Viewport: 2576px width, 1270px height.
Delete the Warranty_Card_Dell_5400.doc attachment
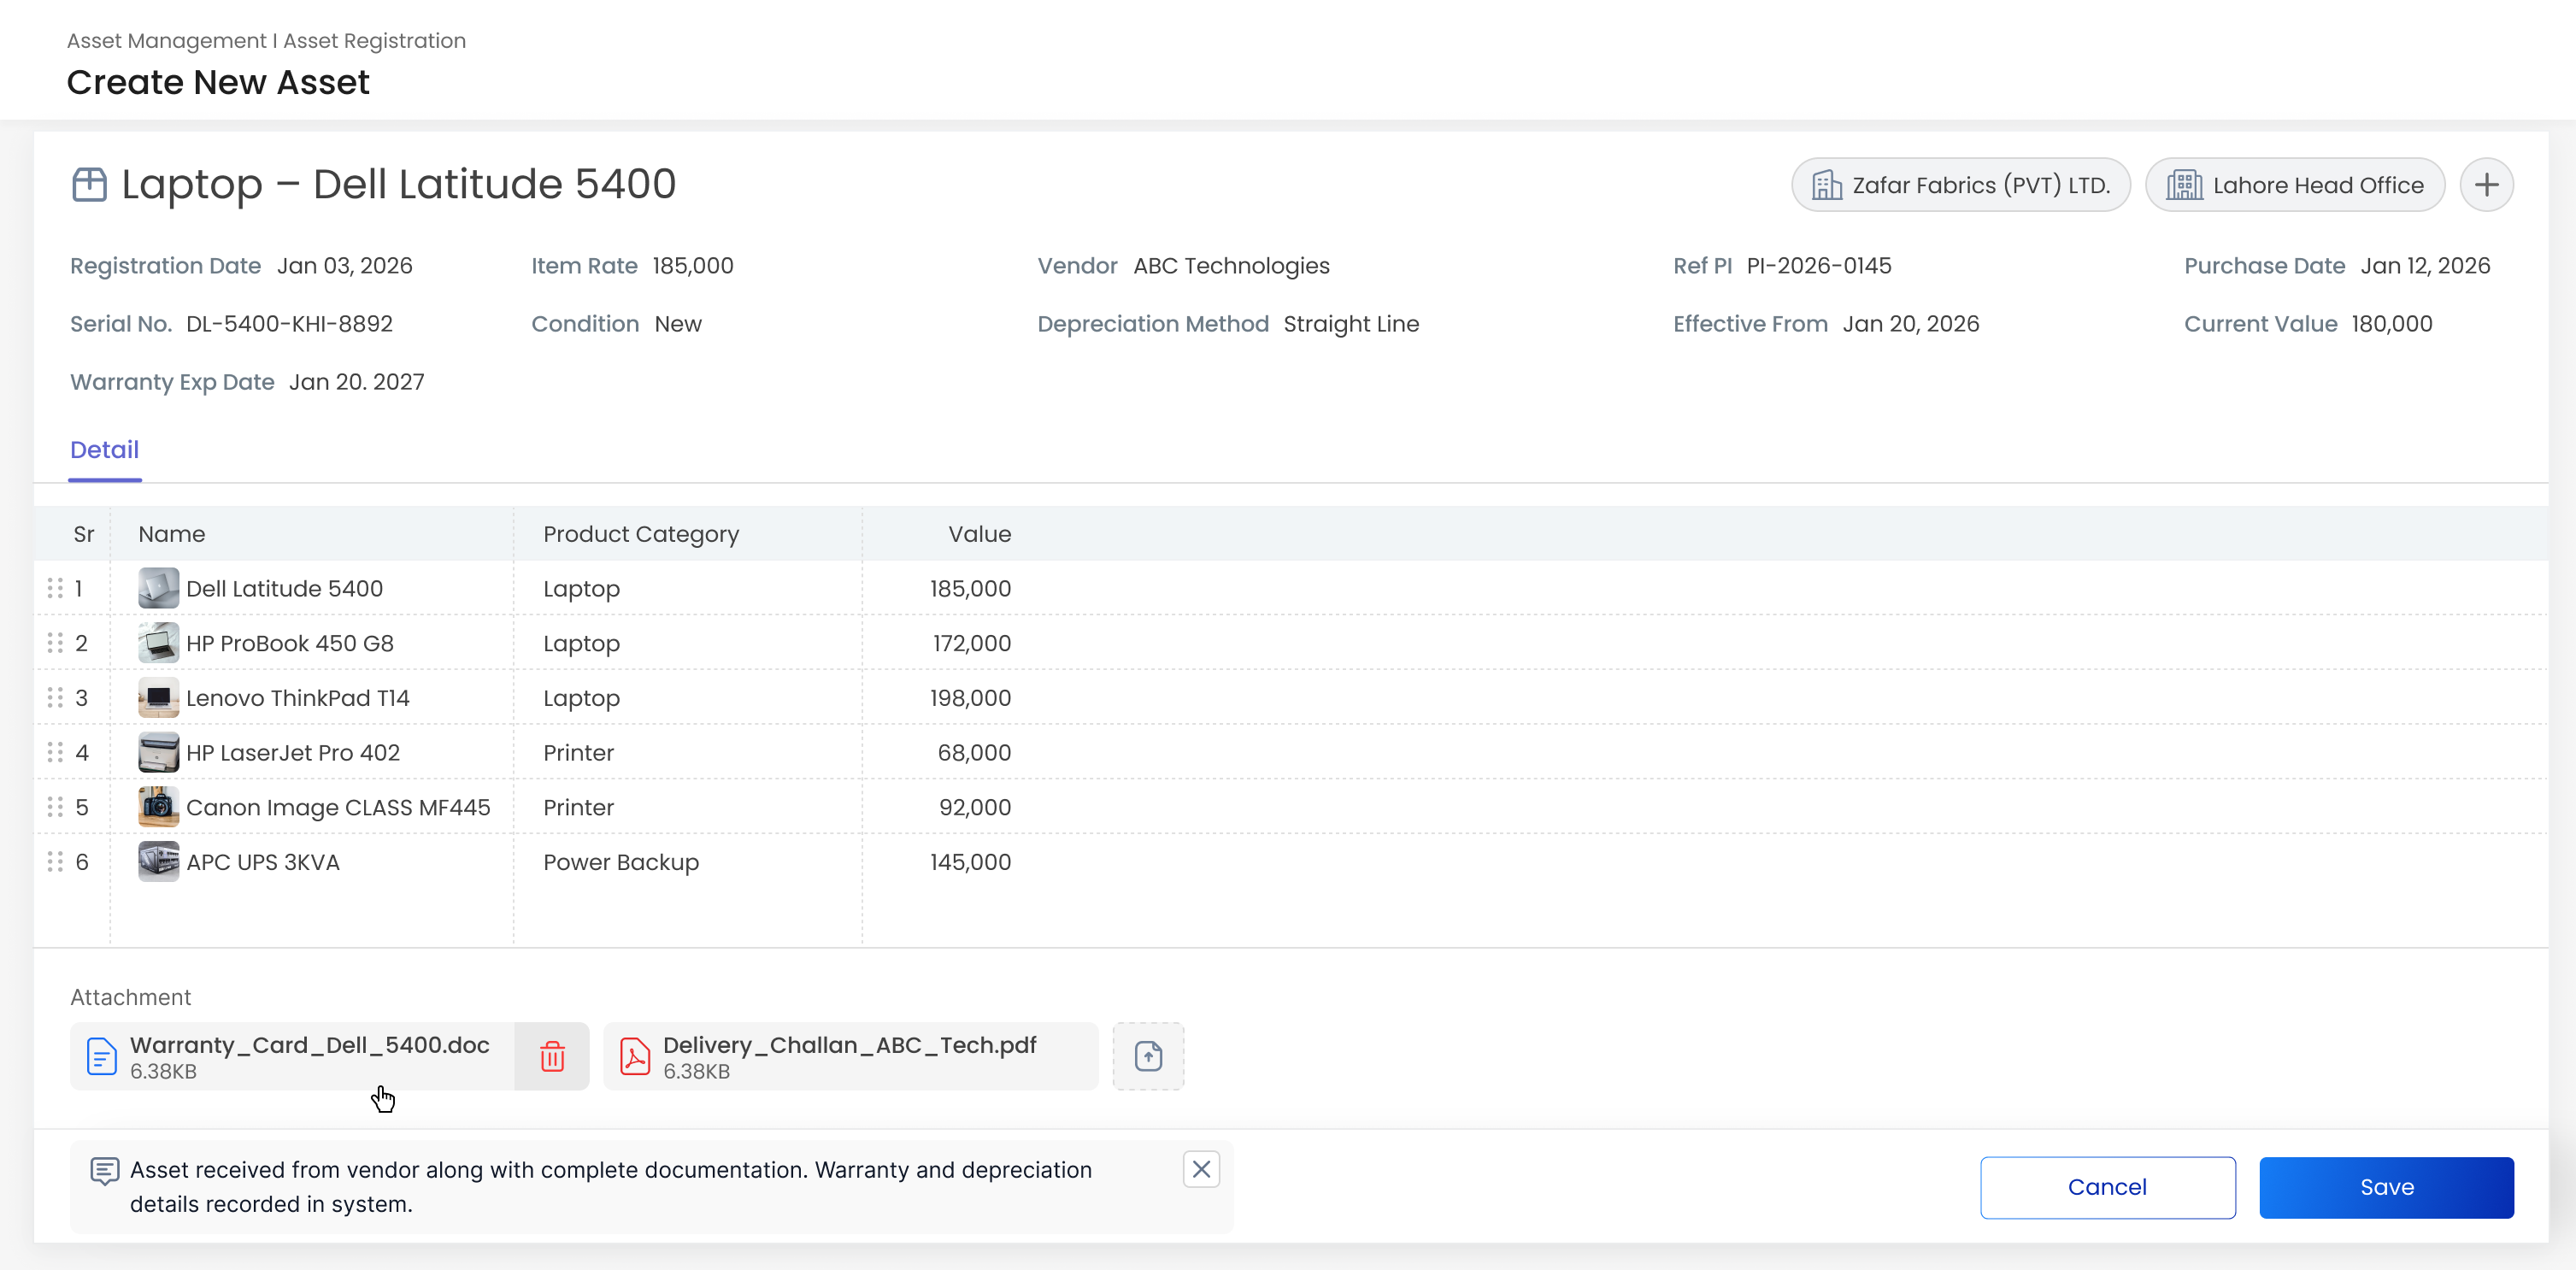552,1056
